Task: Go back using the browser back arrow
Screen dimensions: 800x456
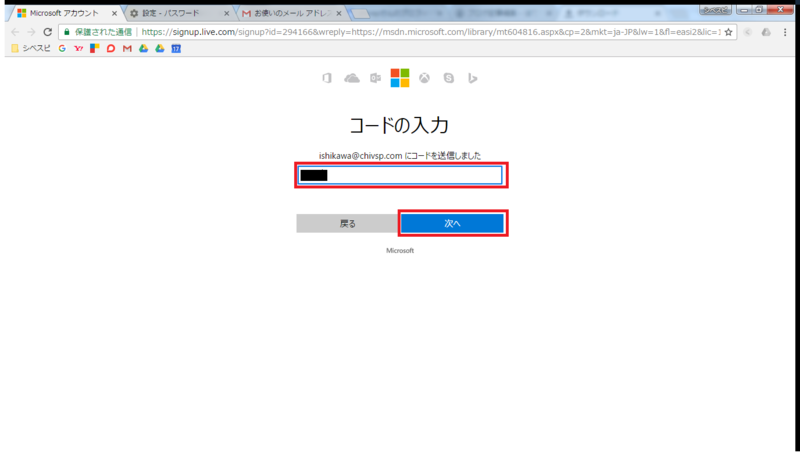Action: coord(15,32)
